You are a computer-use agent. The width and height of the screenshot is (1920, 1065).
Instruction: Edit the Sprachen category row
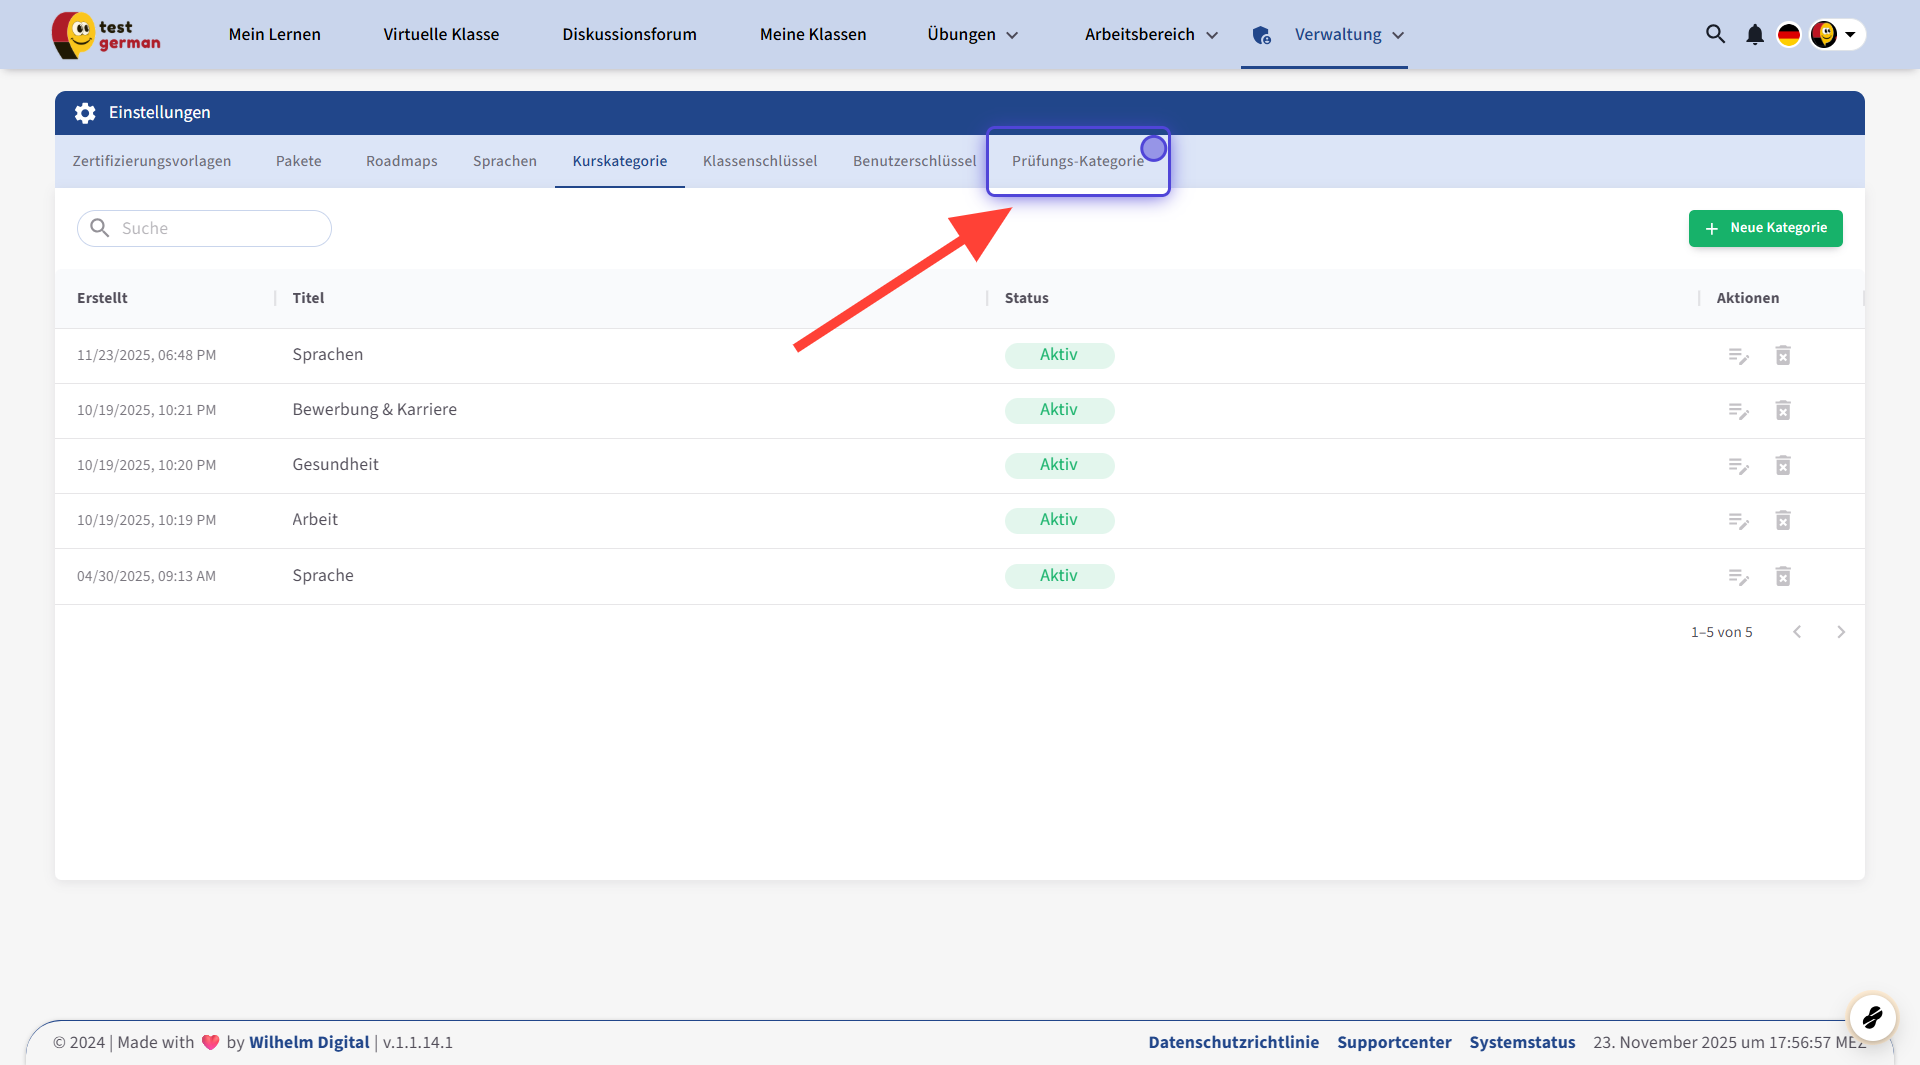tap(1738, 356)
